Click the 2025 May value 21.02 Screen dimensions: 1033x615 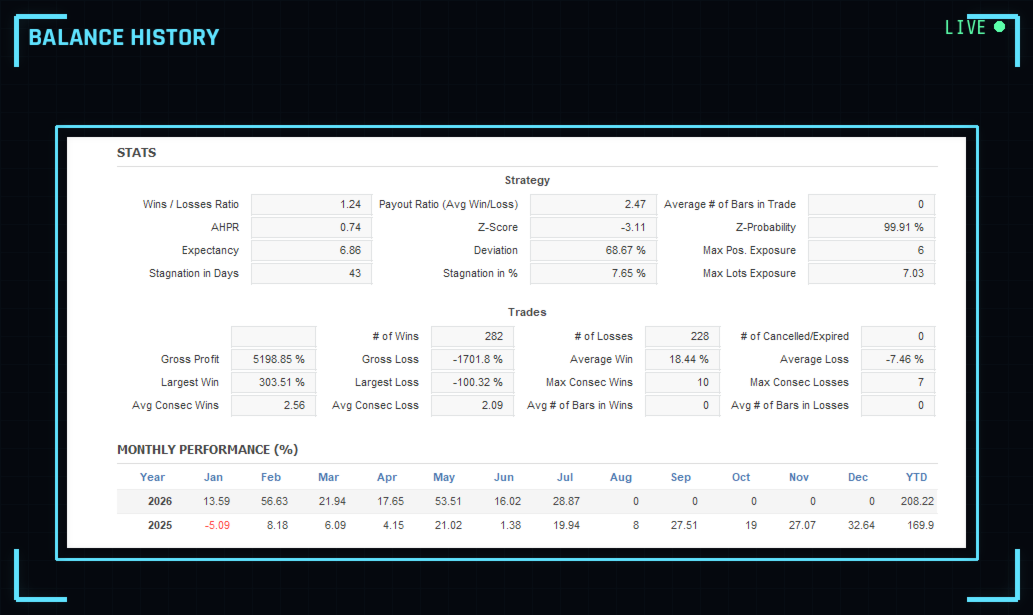click(x=448, y=525)
